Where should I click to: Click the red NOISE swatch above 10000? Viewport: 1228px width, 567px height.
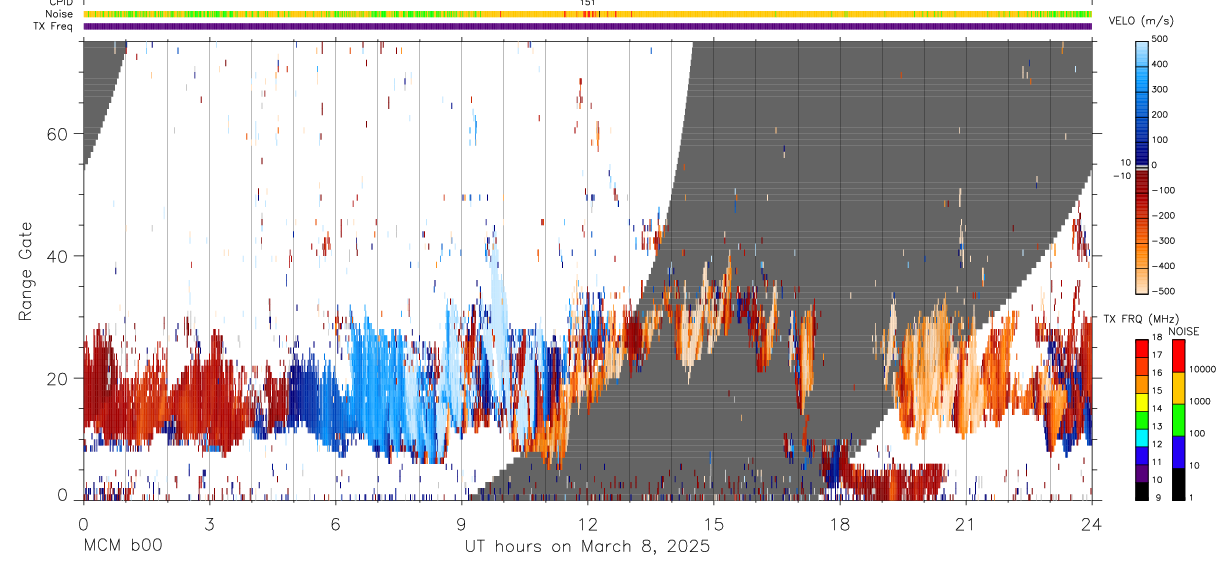coord(1178,356)
